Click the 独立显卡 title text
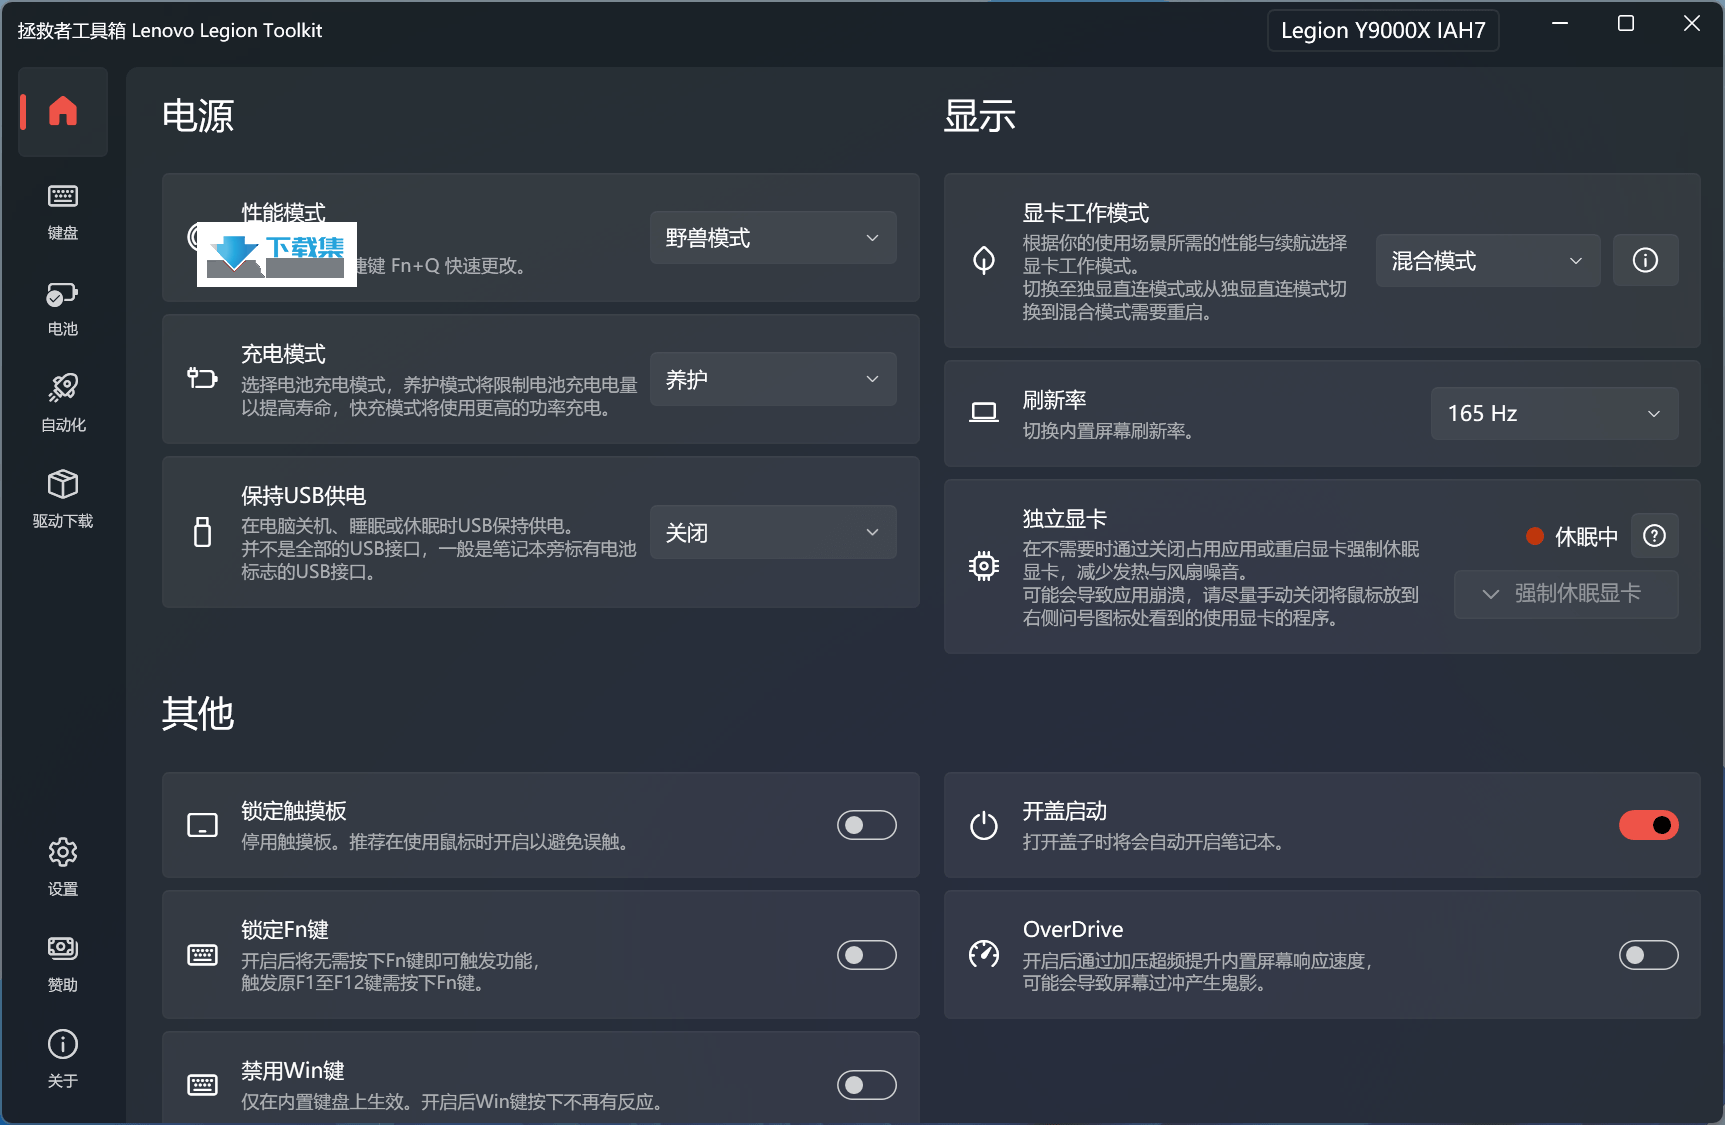The width and height of the screenshot is (1725, 1125). click(1064, 519)
